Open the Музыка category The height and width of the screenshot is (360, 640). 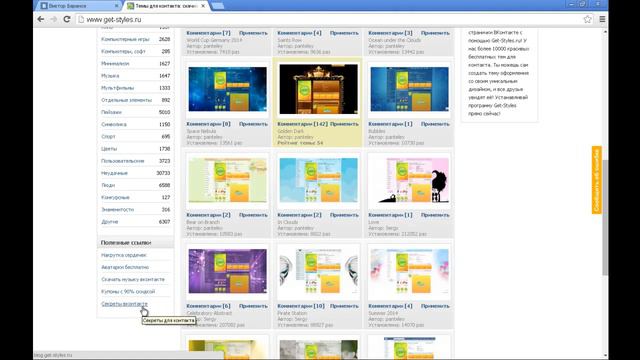[x=110, y=76]
